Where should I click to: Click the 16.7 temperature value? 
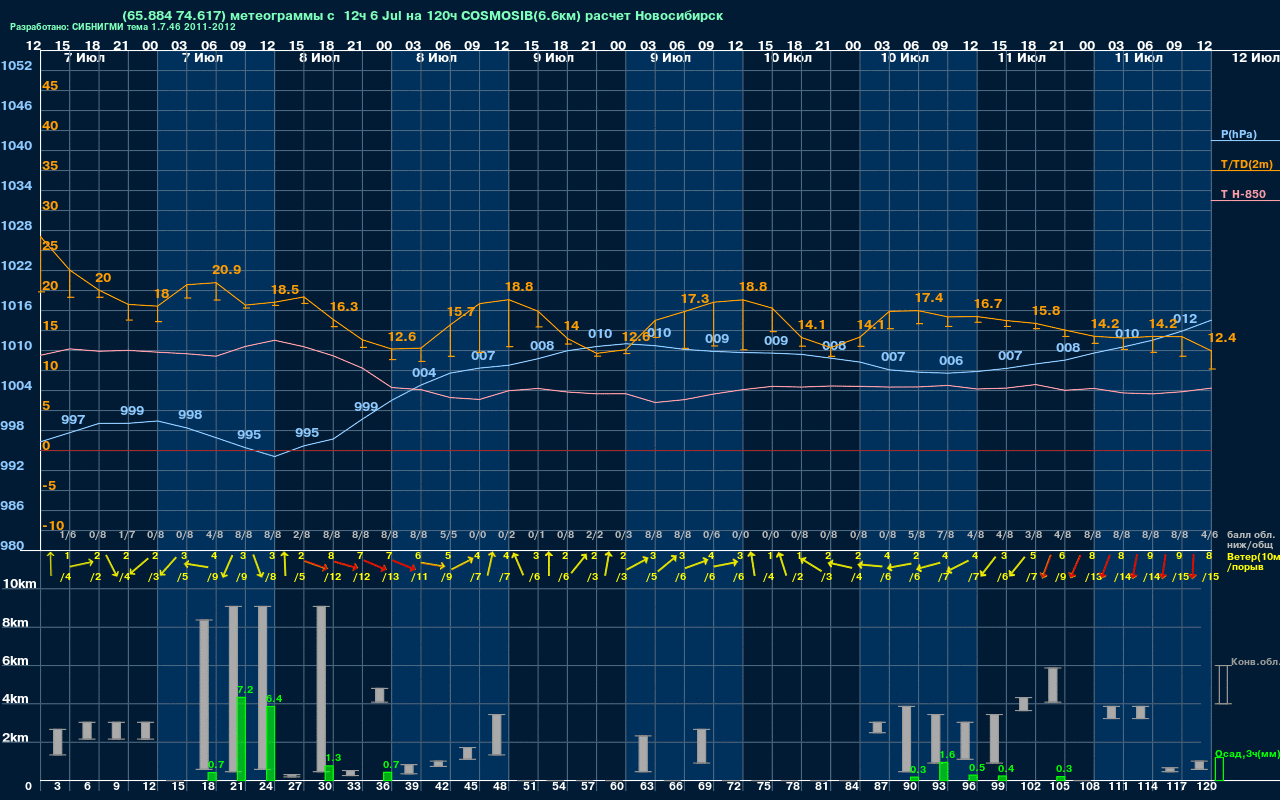coord(988,304)
